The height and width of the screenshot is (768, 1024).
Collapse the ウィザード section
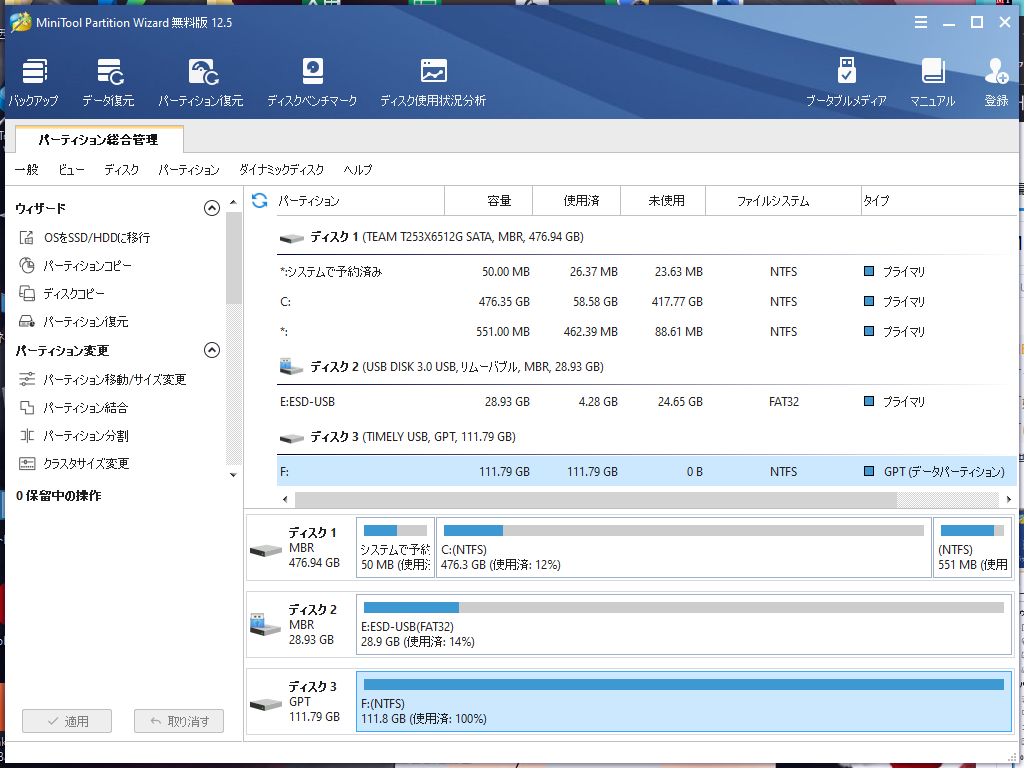[212, 208]
